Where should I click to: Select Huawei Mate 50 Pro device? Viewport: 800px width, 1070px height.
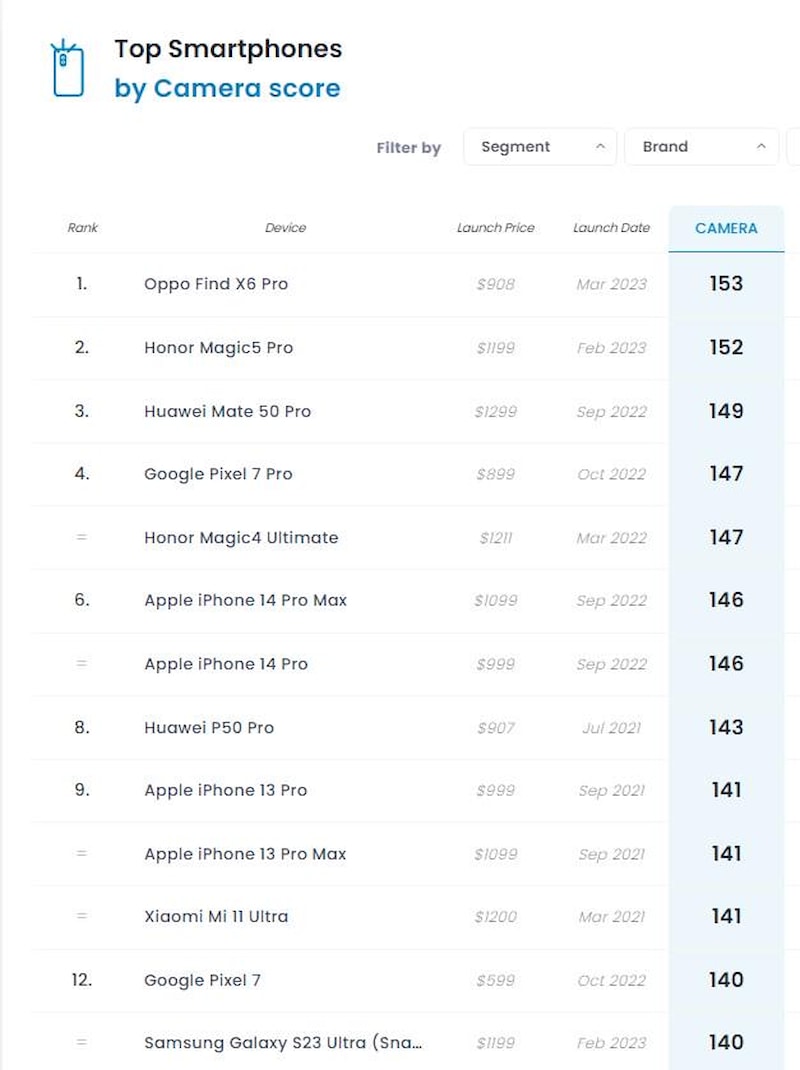(228, 411)
